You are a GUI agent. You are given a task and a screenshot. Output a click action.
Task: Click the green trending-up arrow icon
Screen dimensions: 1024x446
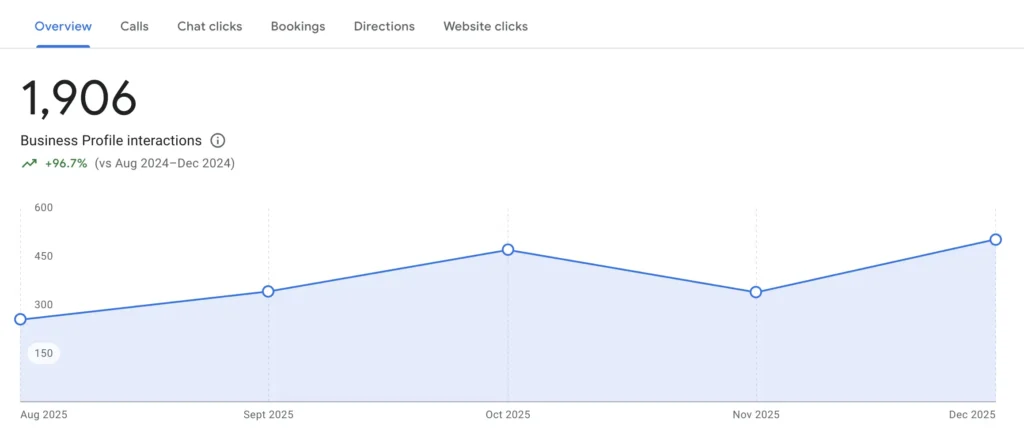pos(29,163)
